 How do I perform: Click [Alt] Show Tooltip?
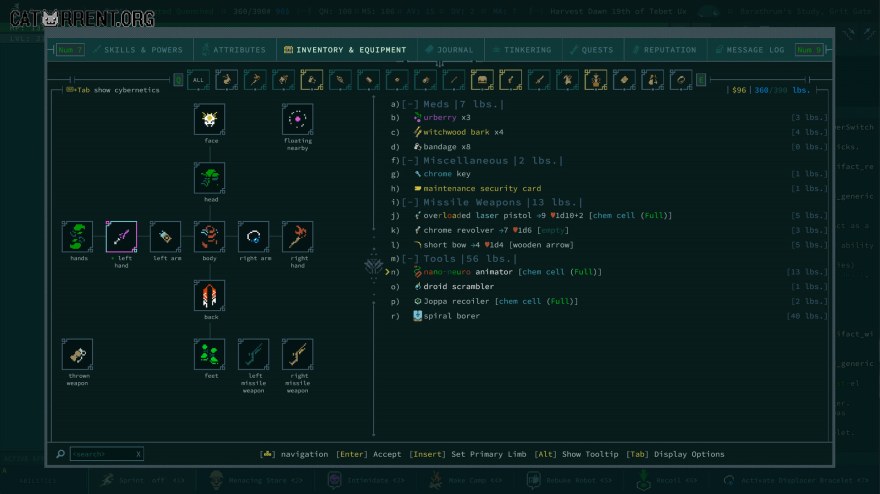click(x=576, y=454)
